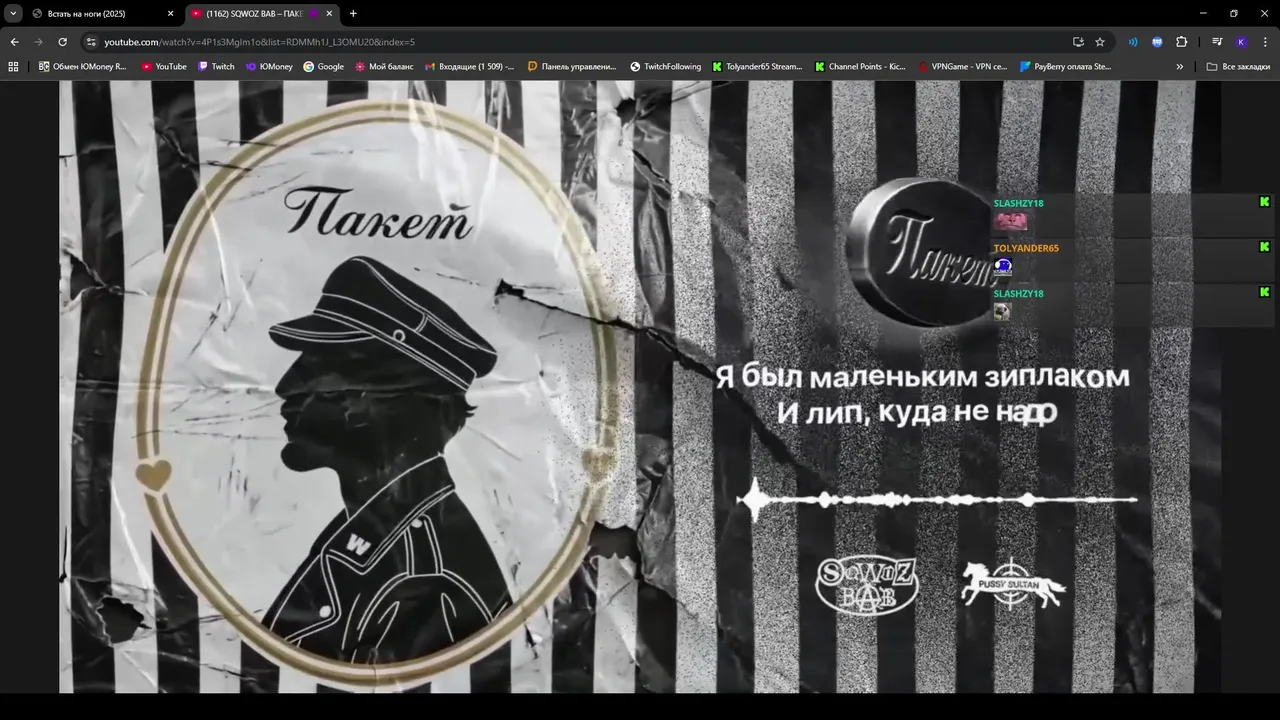
Task: Open the Мой баланс bookmark
Action: coord(384,67)
